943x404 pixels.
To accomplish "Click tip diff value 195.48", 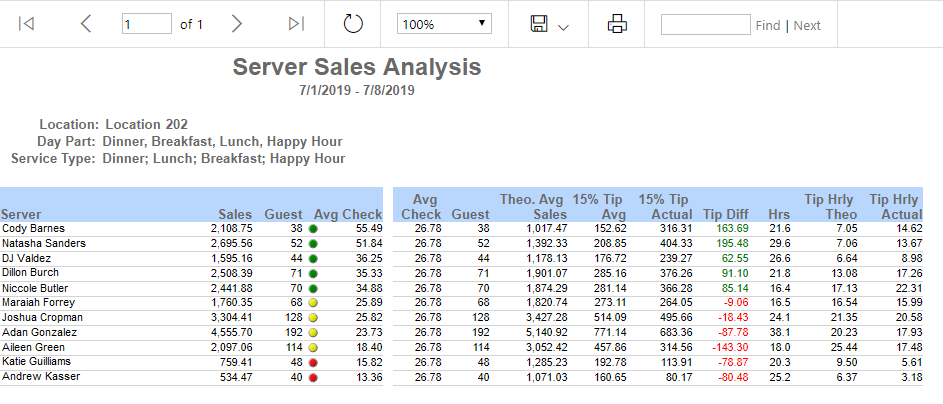I will click(x=733, y=243).
